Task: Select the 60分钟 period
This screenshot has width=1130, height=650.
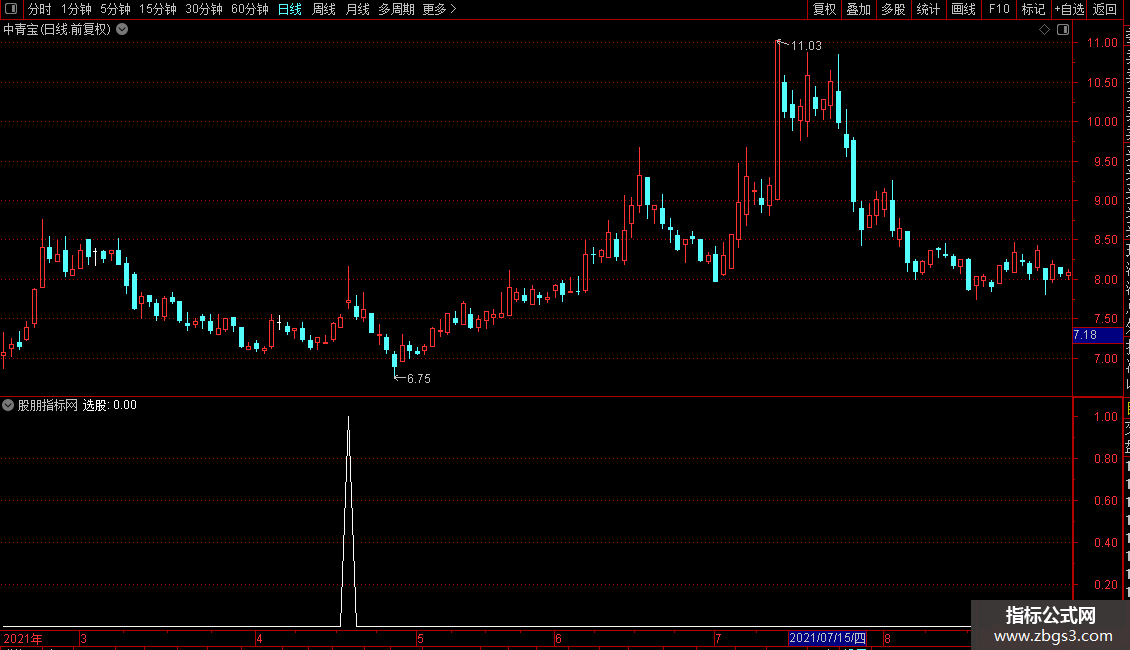Action: (x=250, y=9)
